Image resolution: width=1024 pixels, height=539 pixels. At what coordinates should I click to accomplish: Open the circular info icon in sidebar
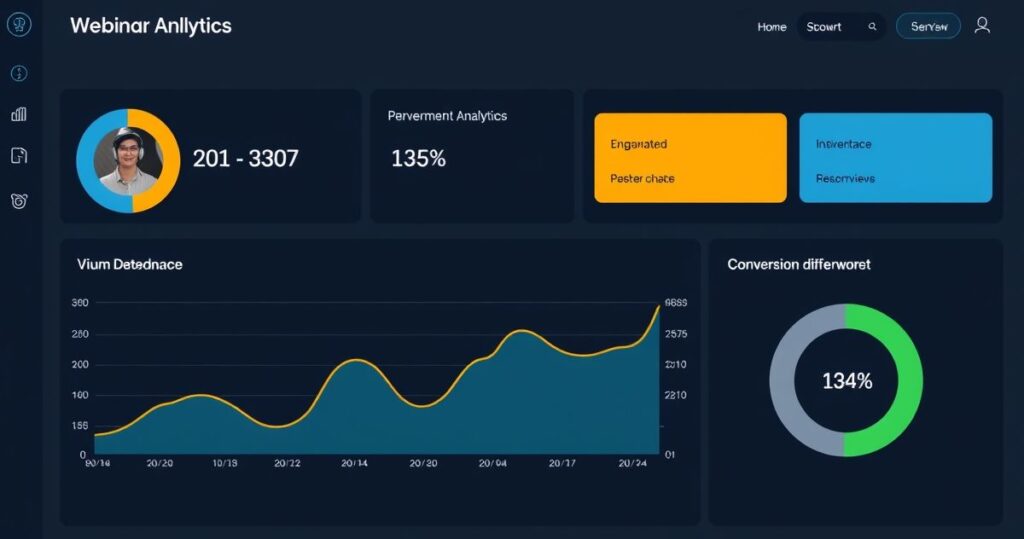click(19, 73)
